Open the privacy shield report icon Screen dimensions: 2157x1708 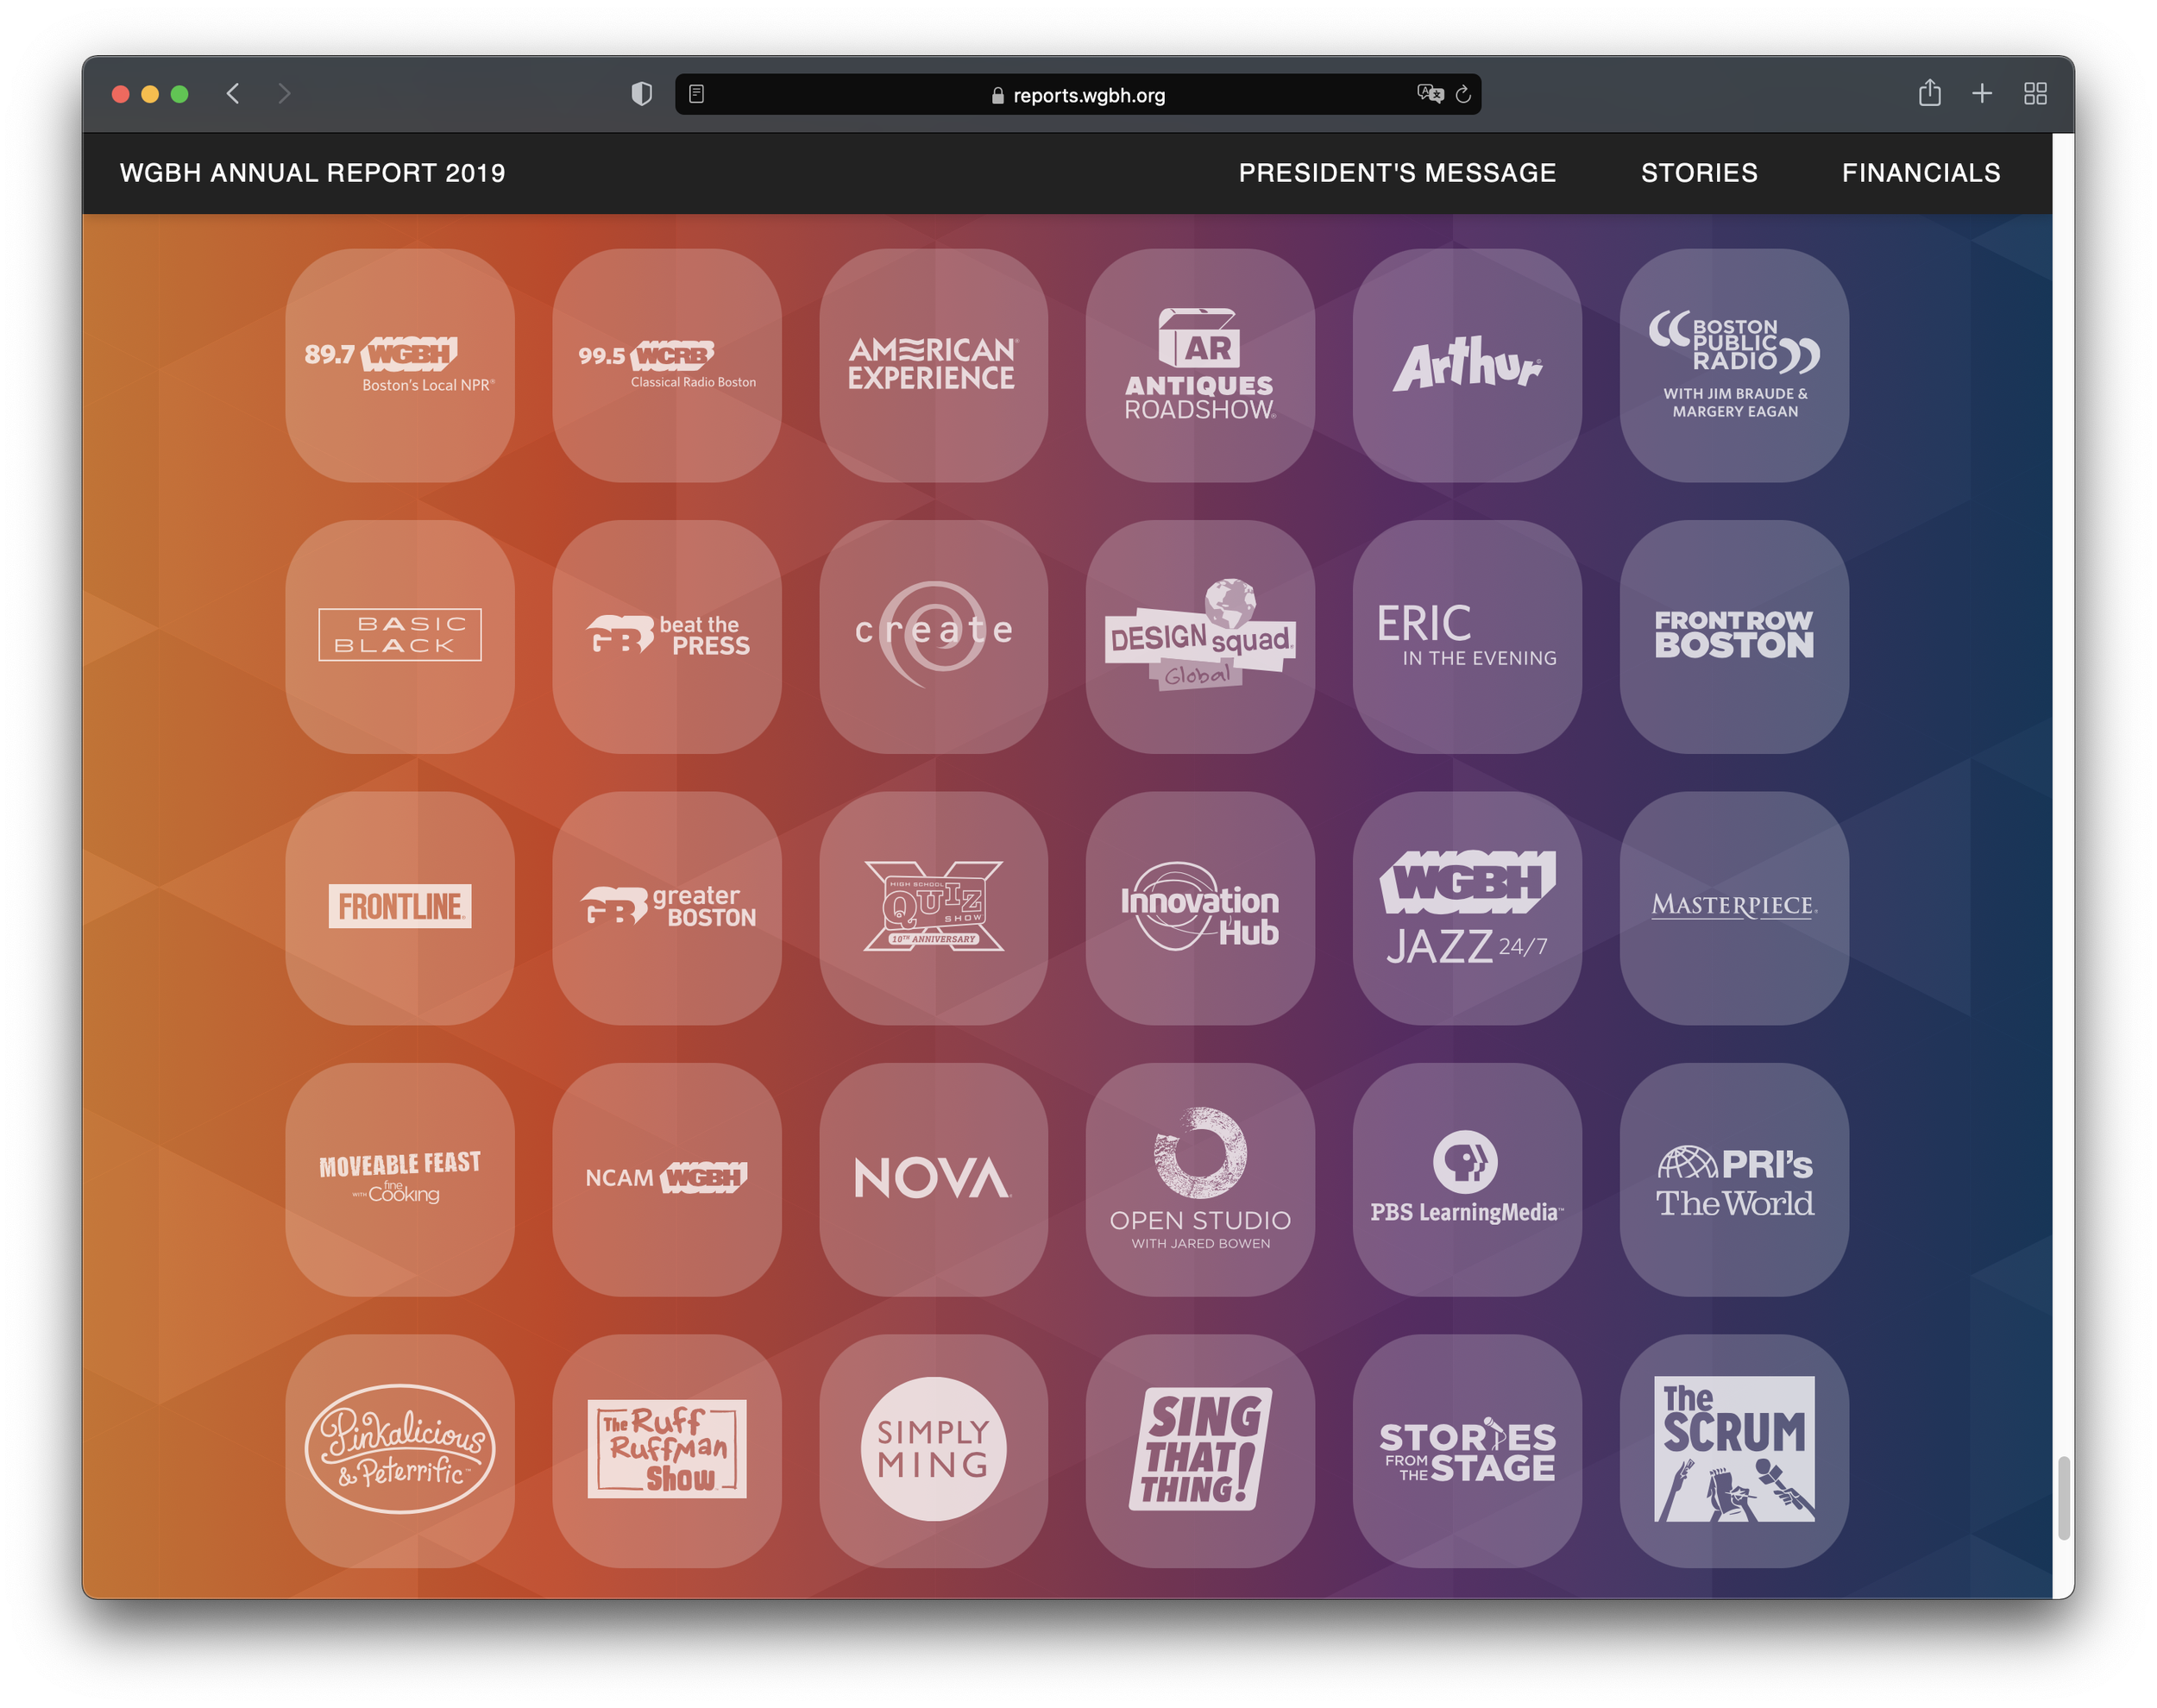coord(642,94)
